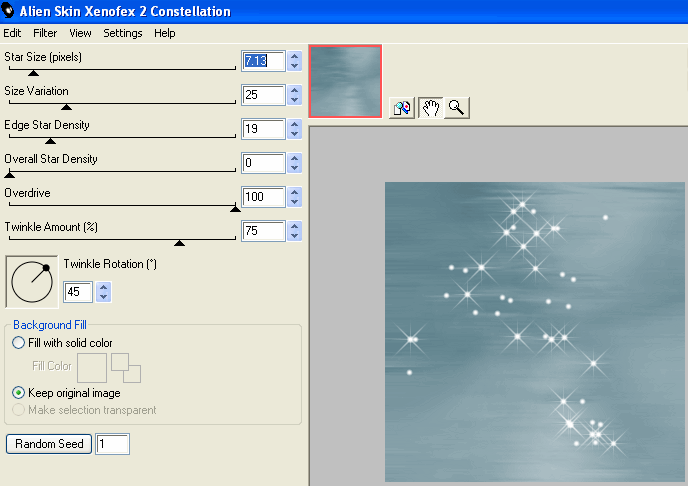The height and width of the screenshot is (486, 688).
Task: Click the Size Variation spinner arrows
Action: point(294,95)
